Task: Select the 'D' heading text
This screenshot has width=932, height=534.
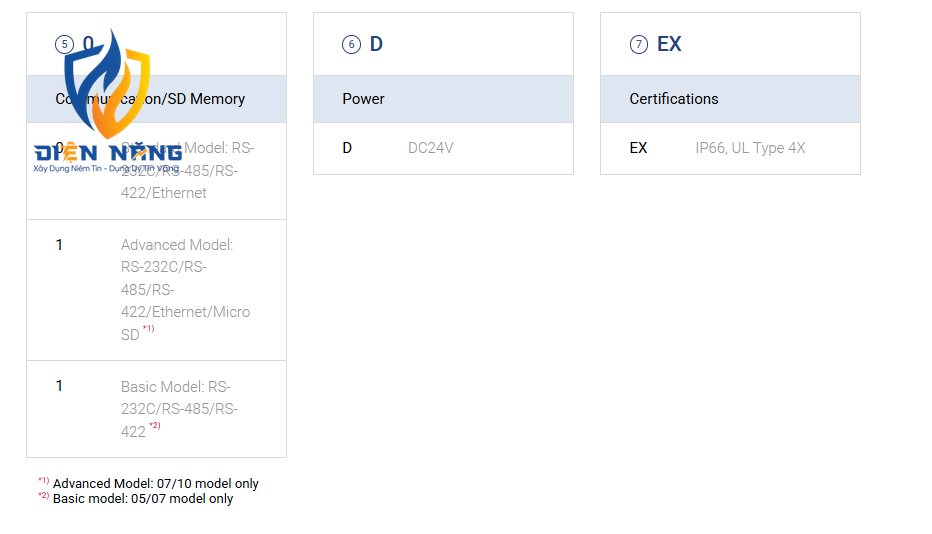Action: pyautogui.click(x=376, y=44)
